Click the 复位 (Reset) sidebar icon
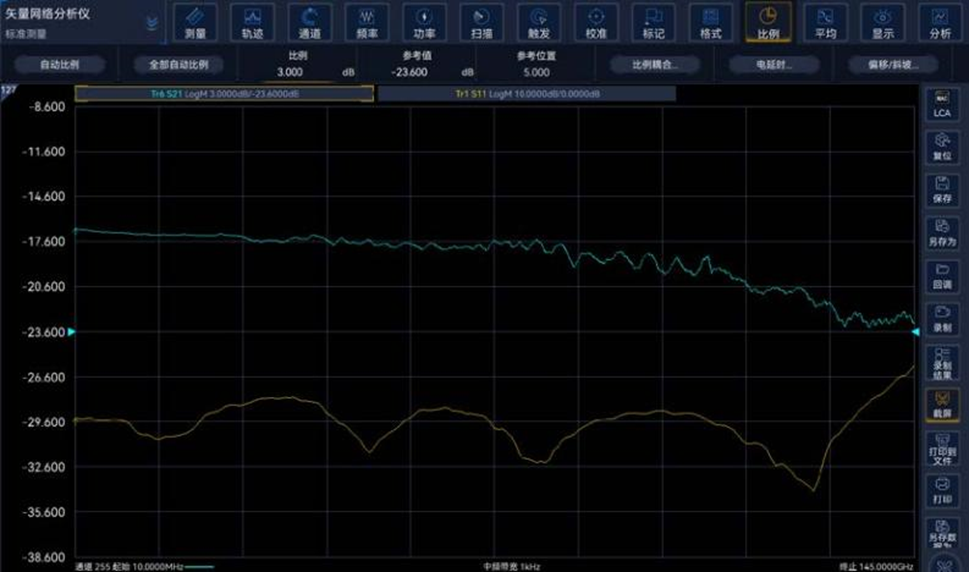The height and width of the screenshot is (572, 969). pyautogui.click(x=941, y=147)
